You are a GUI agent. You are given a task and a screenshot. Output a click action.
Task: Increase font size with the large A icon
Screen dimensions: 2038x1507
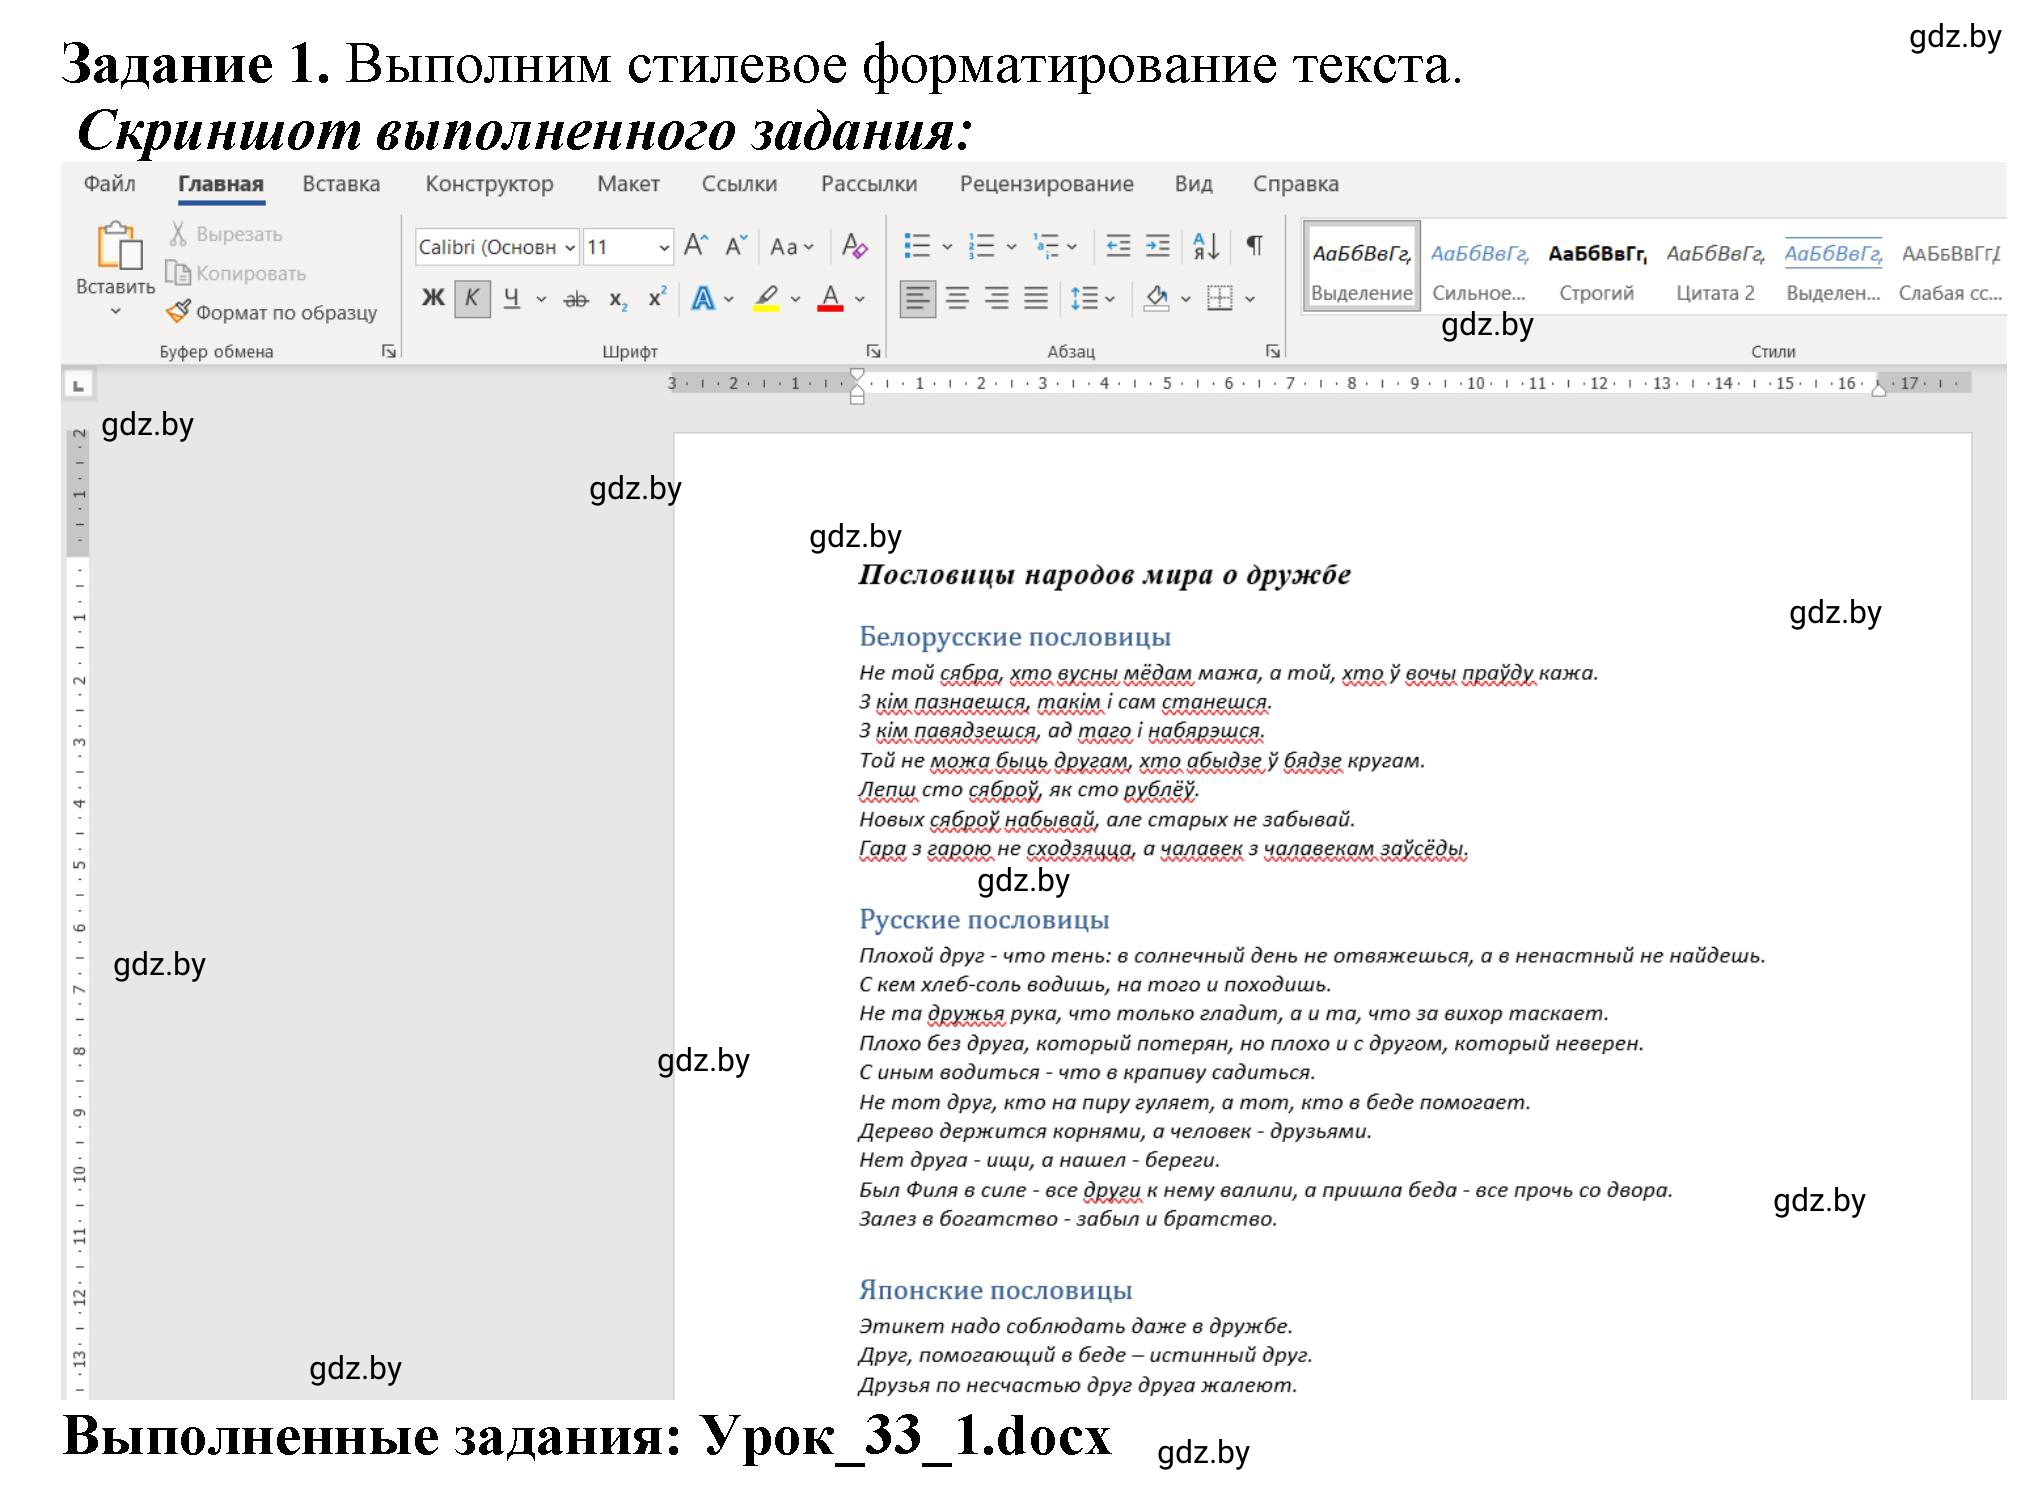tap(696, 246)
